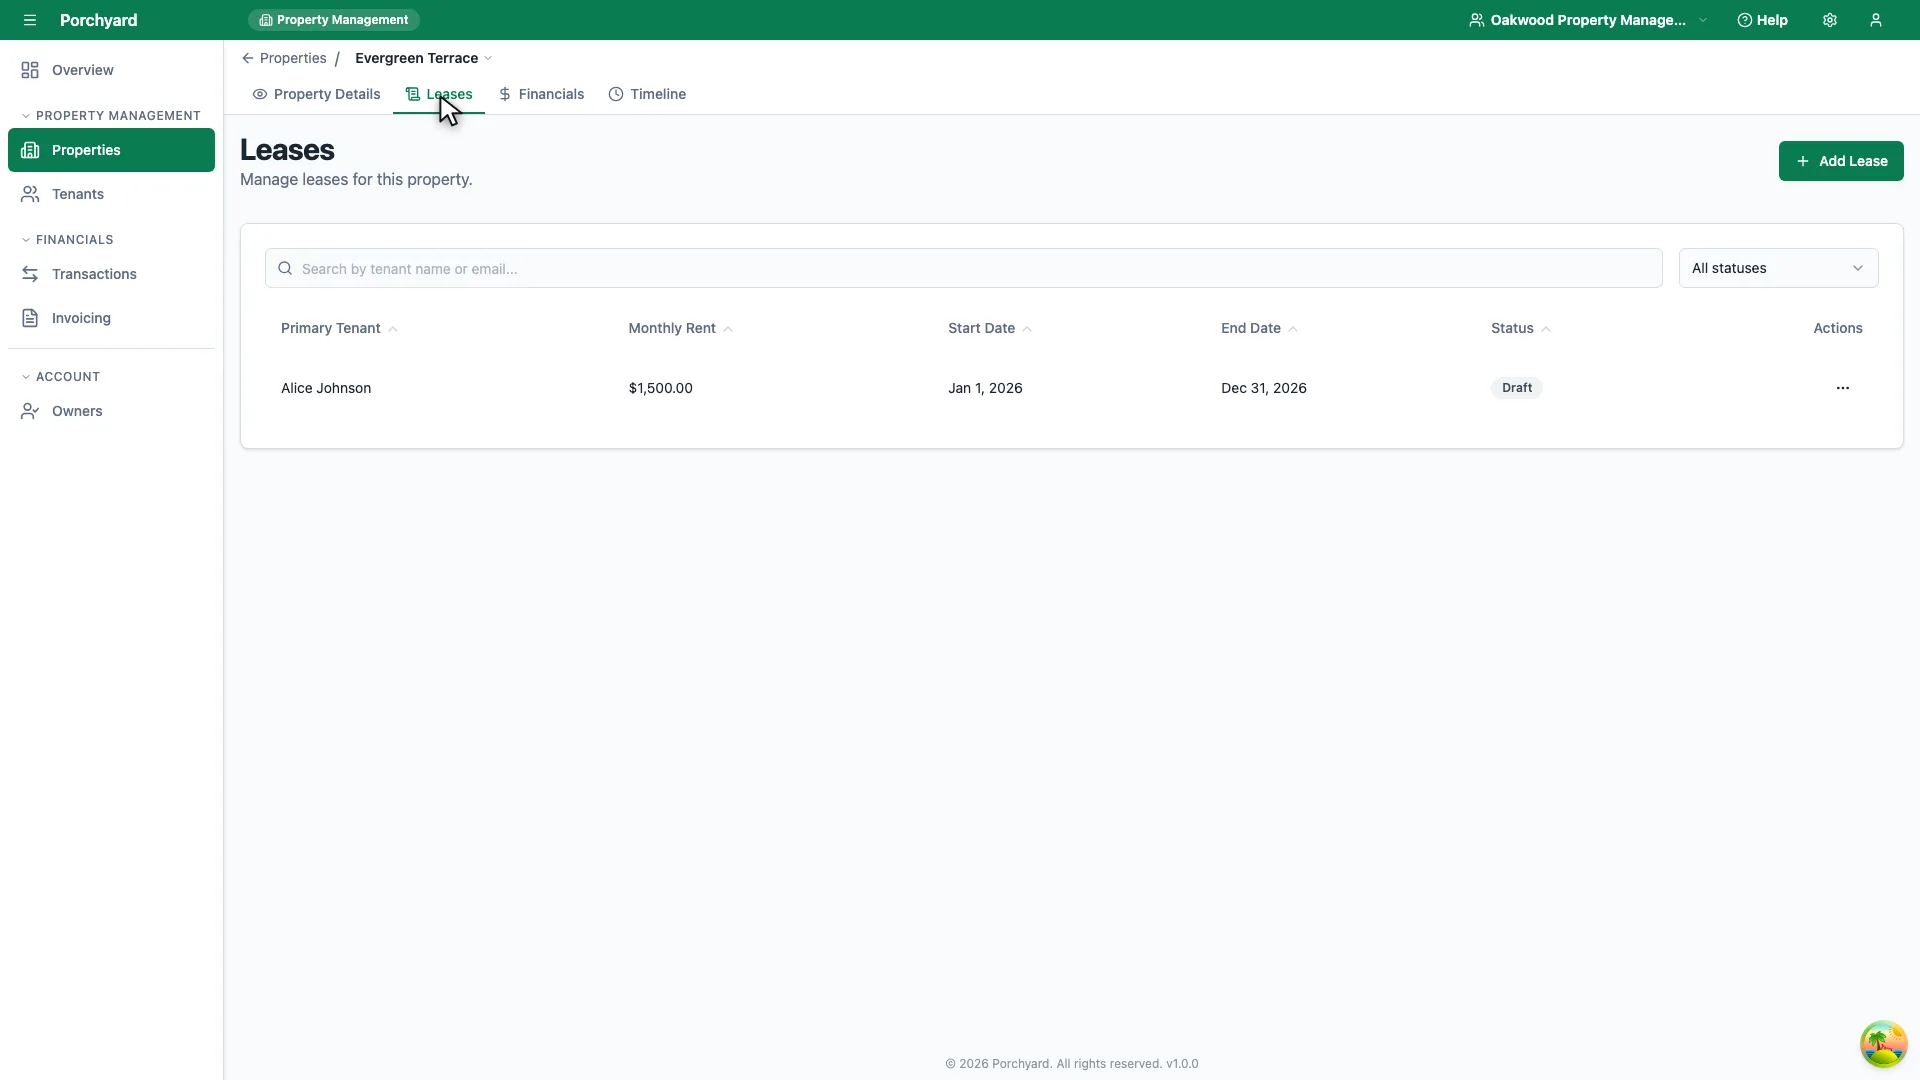Image resolution: width=1920 pixels, height=1080 pixels.
Task: Sort by Primary Tenant column
Action: [x=339, y=328]
